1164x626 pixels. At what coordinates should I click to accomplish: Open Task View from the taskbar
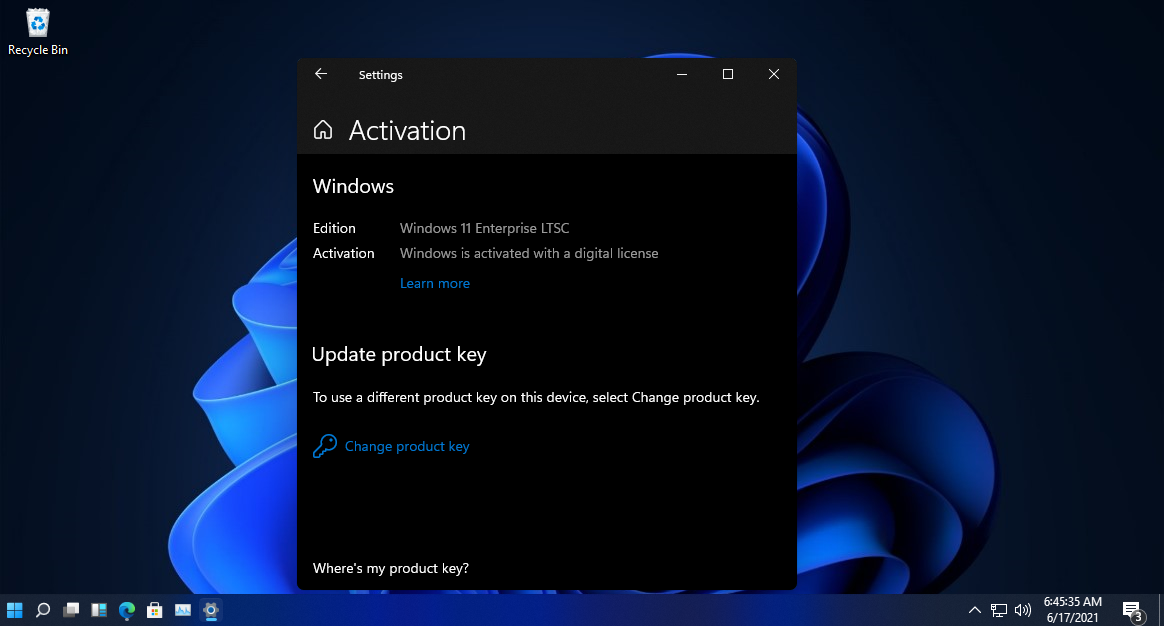(71, 610)
